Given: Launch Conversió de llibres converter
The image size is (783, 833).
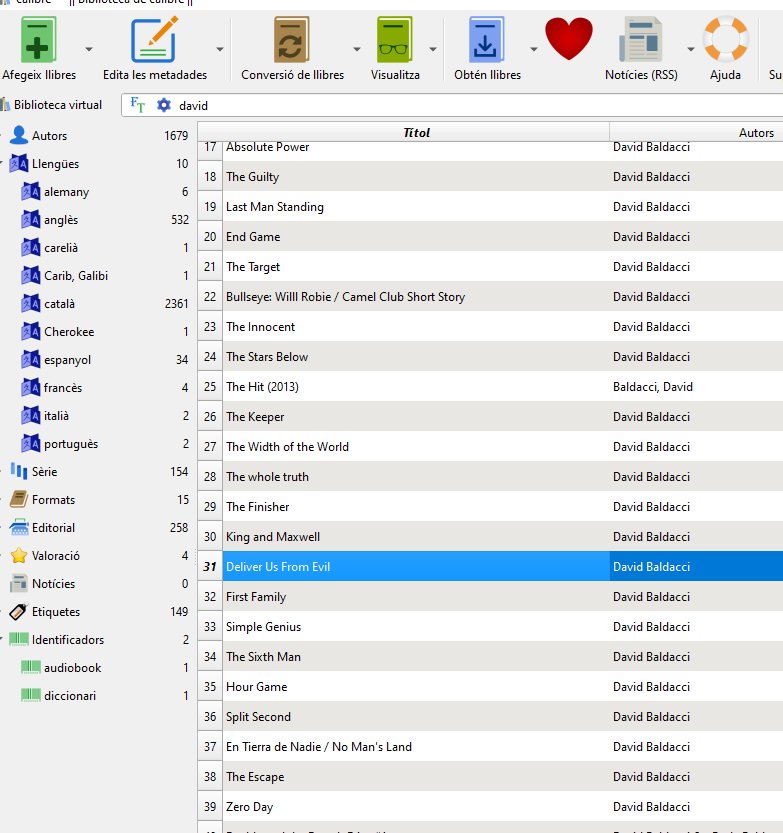Looking at the screenshot, I should coord(292,41).
